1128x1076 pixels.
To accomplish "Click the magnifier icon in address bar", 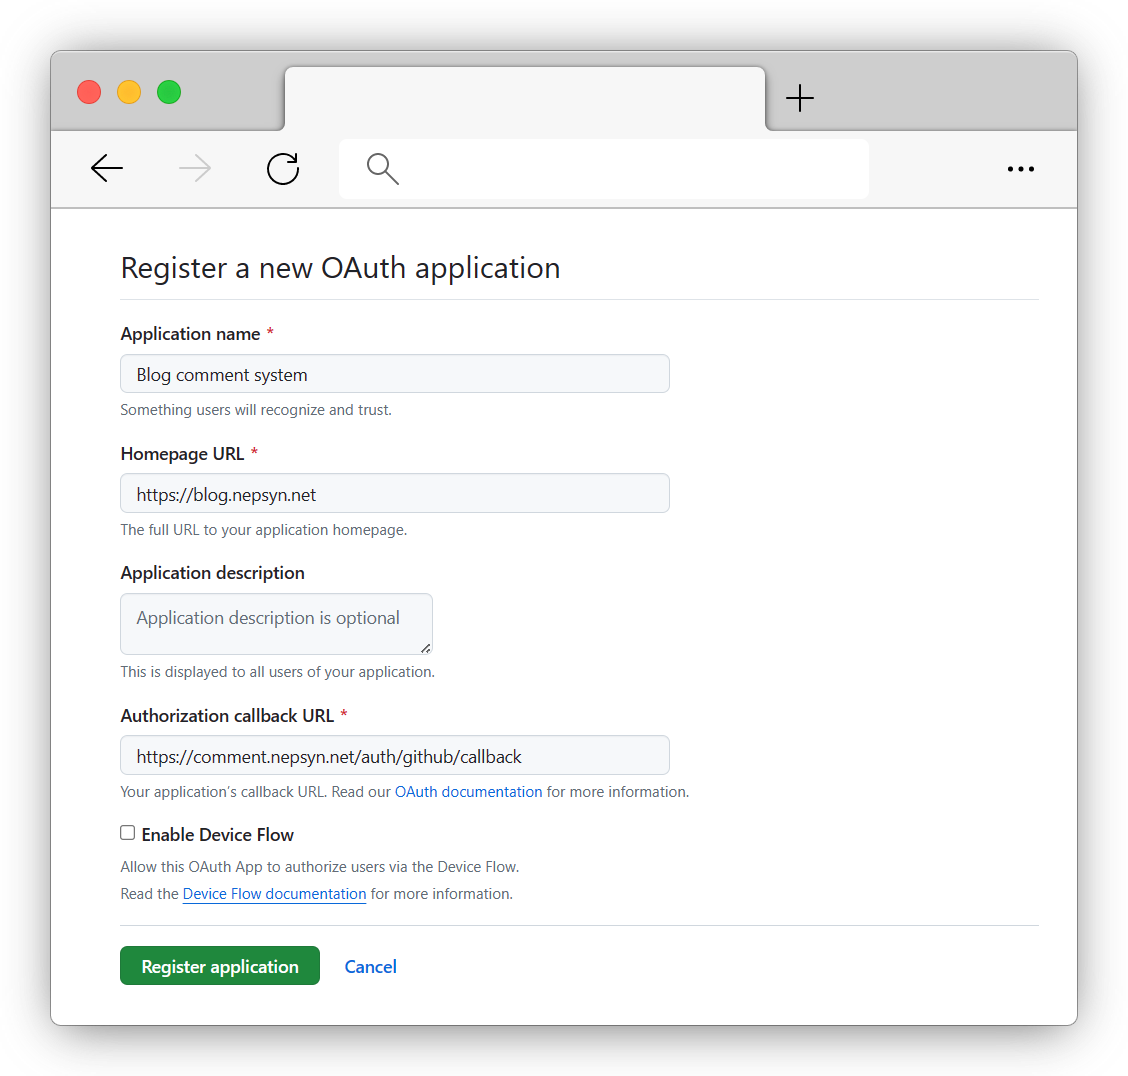I will click(x=383, y=169).
